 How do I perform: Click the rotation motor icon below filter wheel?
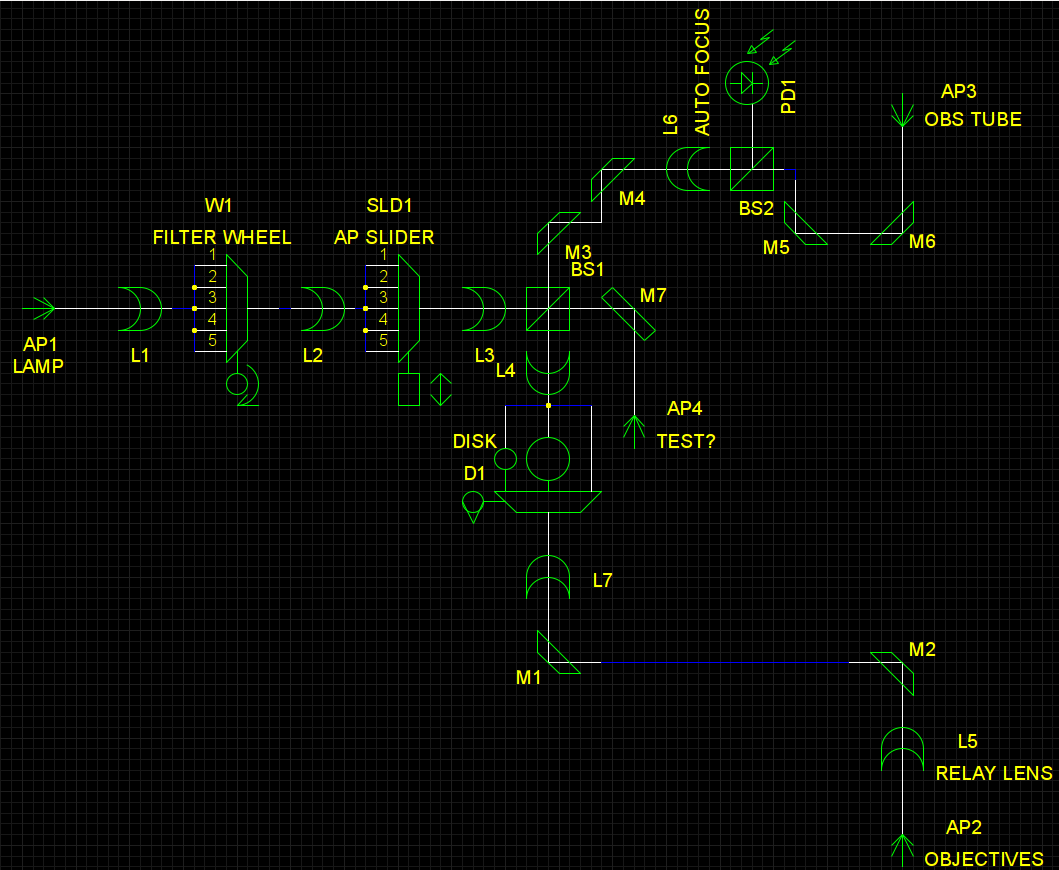point(241,386)
